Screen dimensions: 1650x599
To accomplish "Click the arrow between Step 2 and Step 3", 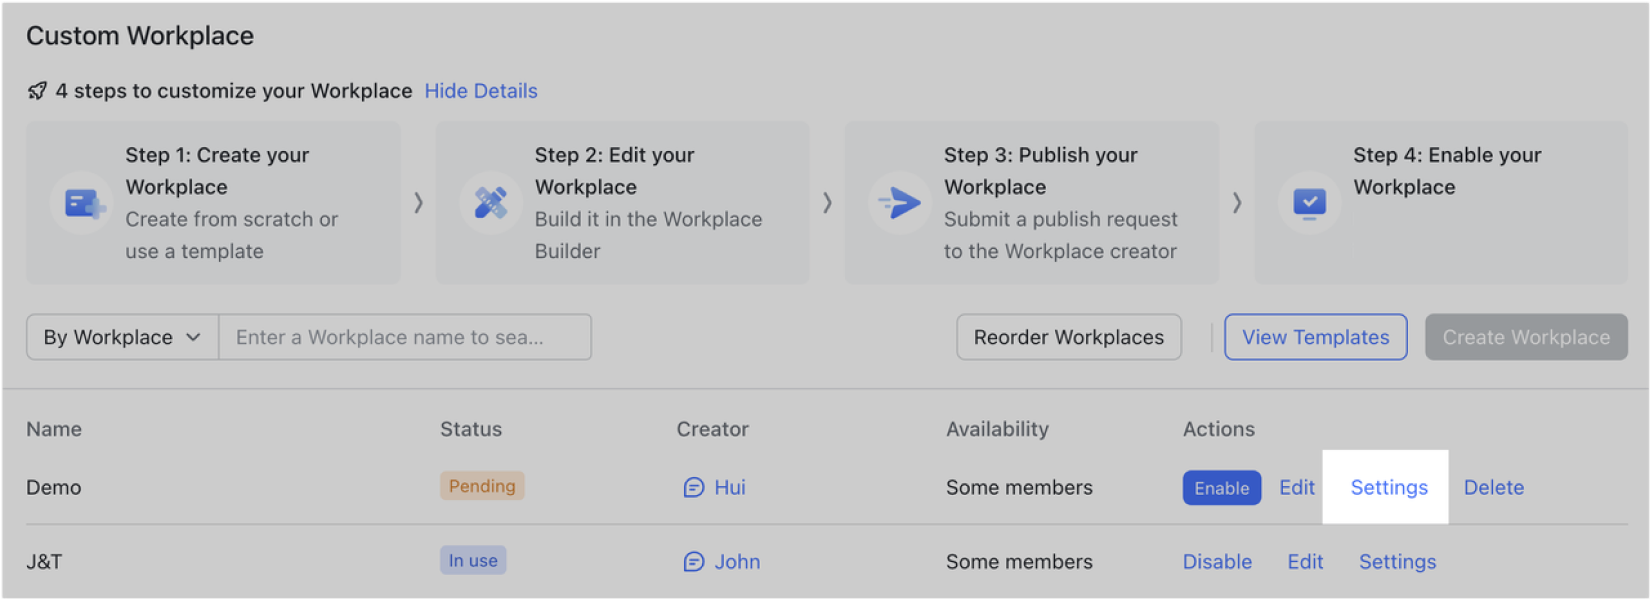I will 827,203.
